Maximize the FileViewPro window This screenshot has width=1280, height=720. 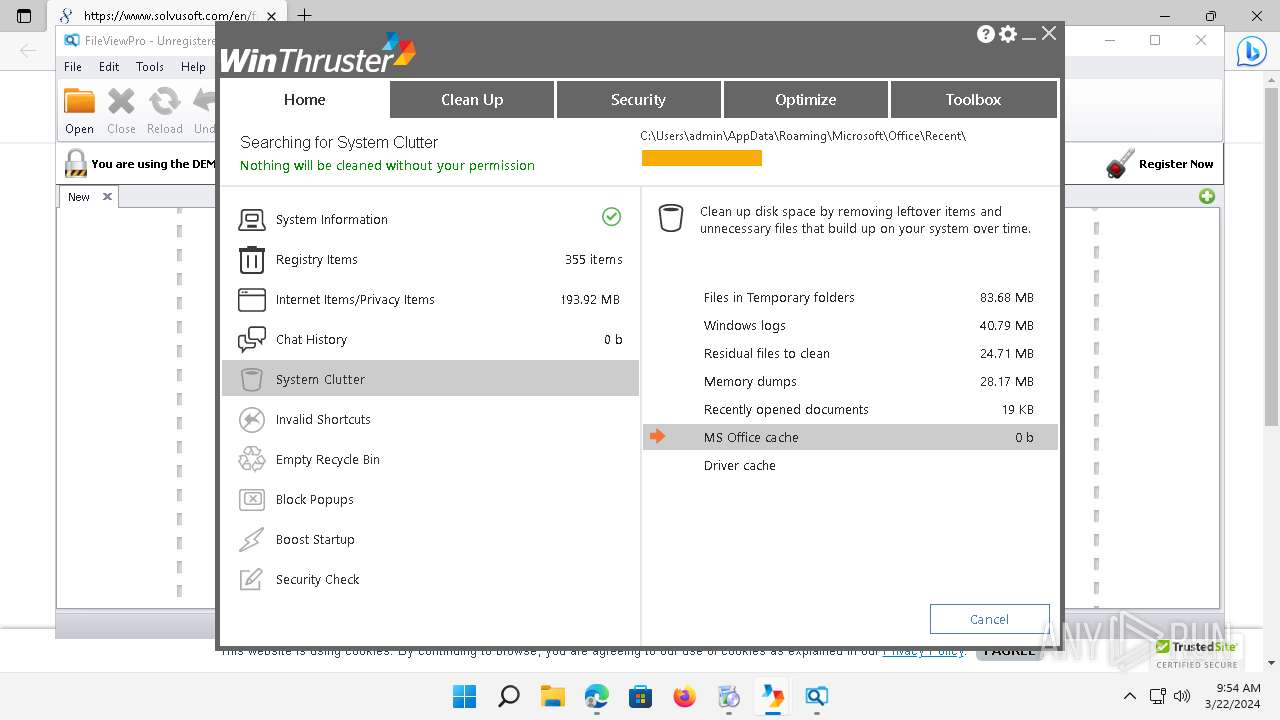point(1155,40)
